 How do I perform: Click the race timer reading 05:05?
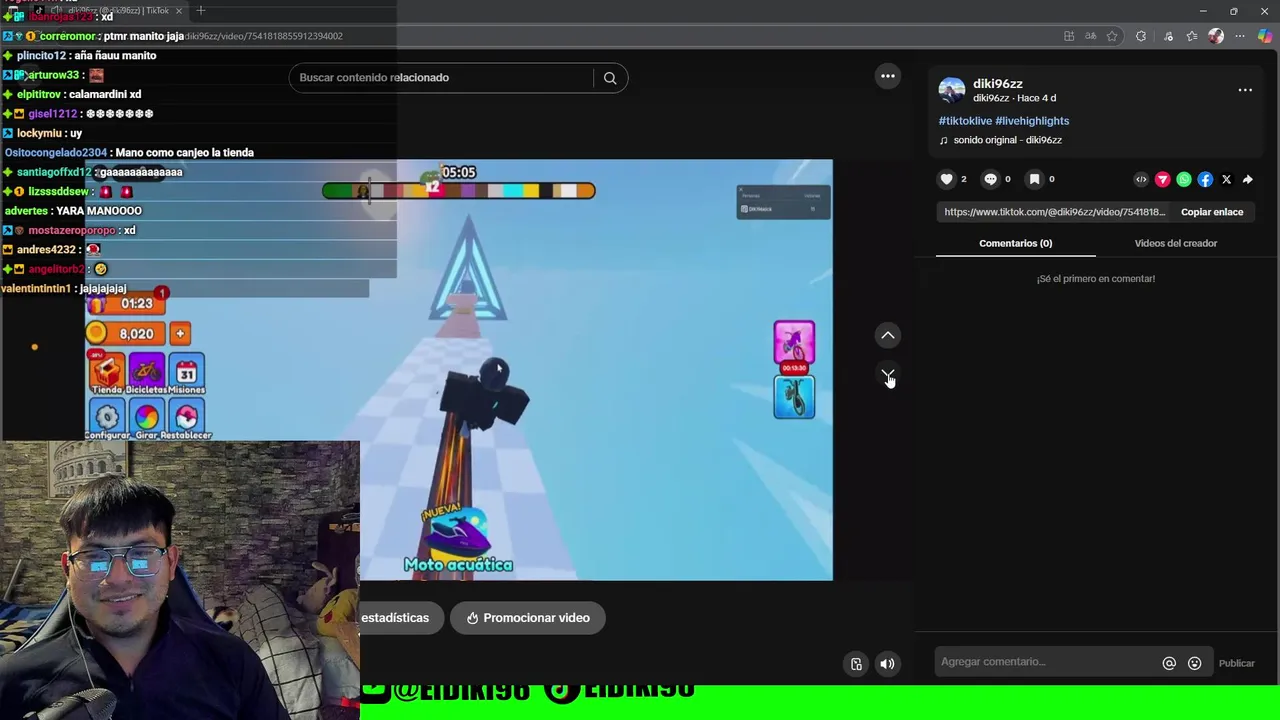tap(459, 172)
